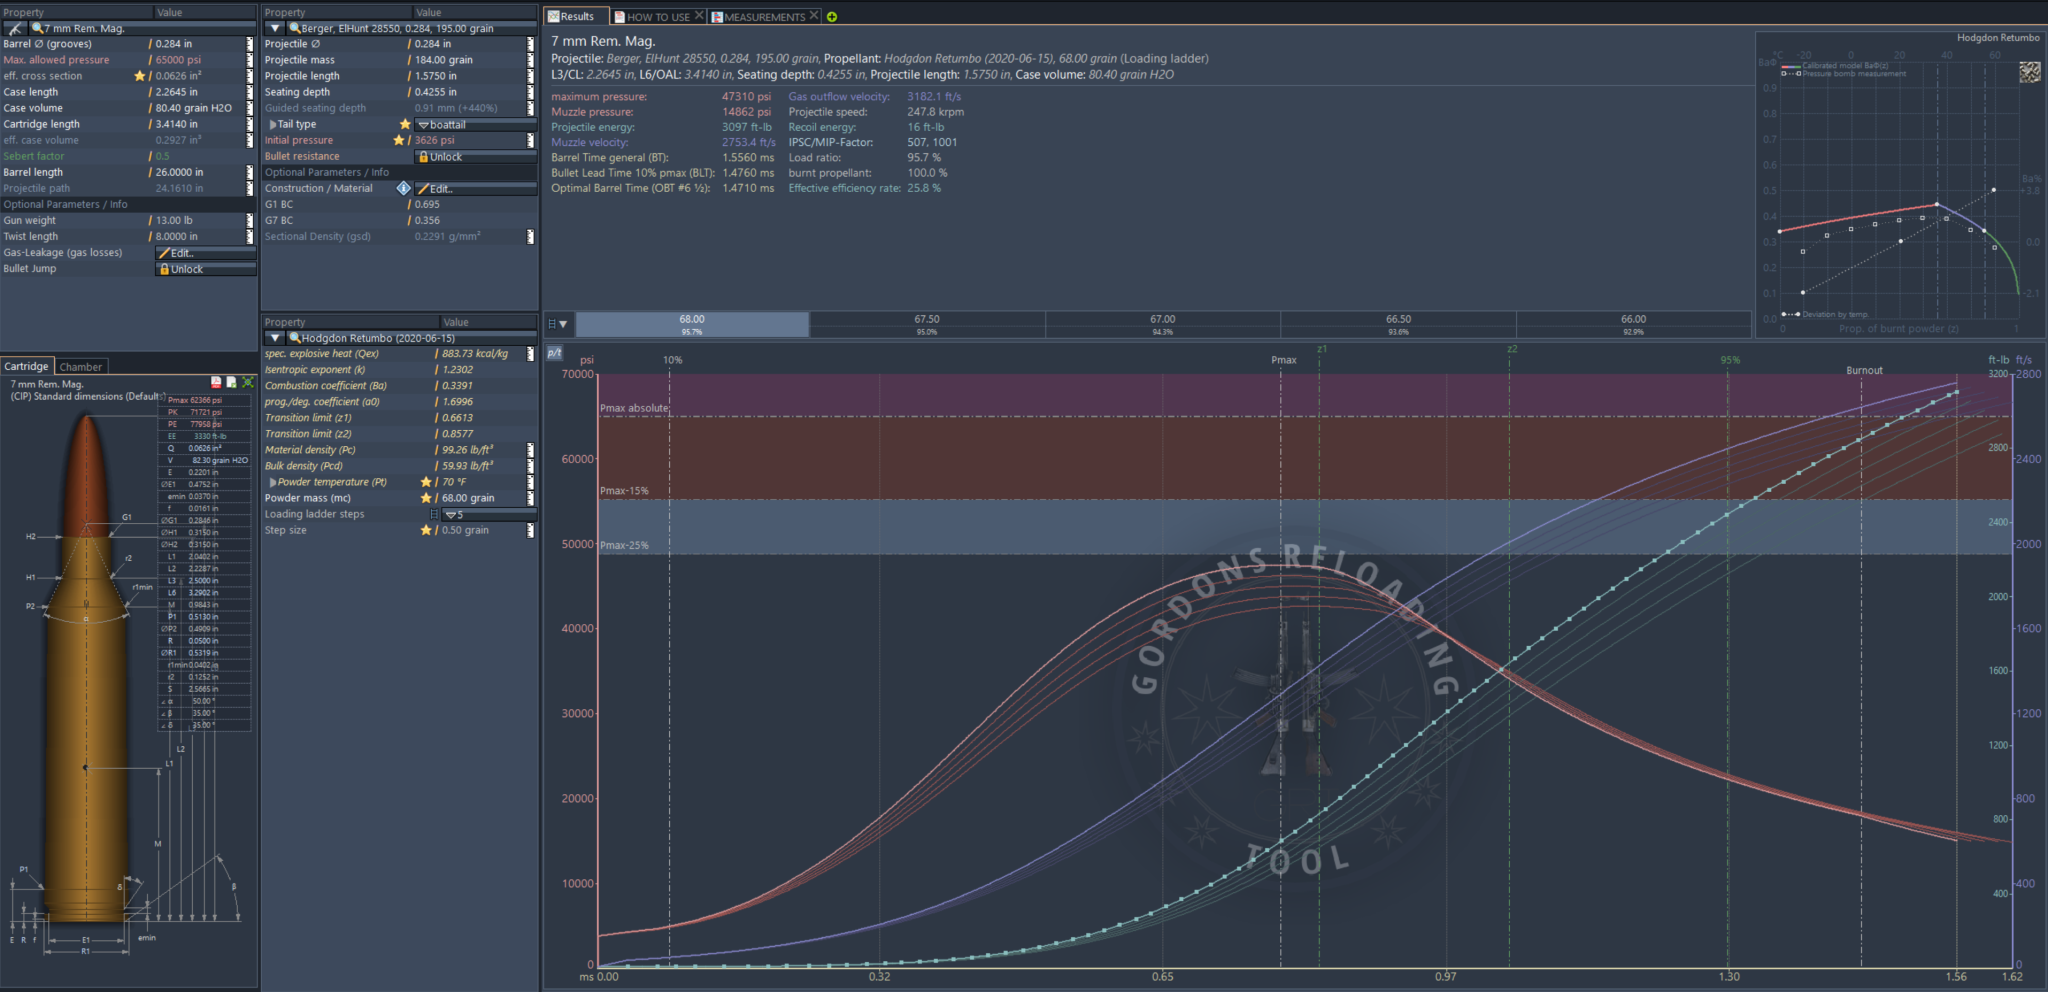Click the star next to Powder mass (mc)
The width and height of the screenshot is (2048, 992).
coord(426,498)
